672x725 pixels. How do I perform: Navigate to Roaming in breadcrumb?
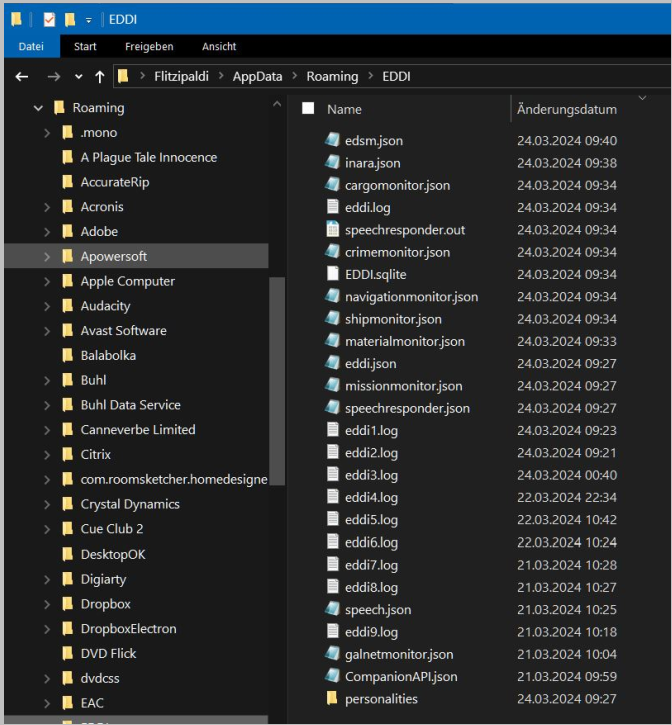332,76
